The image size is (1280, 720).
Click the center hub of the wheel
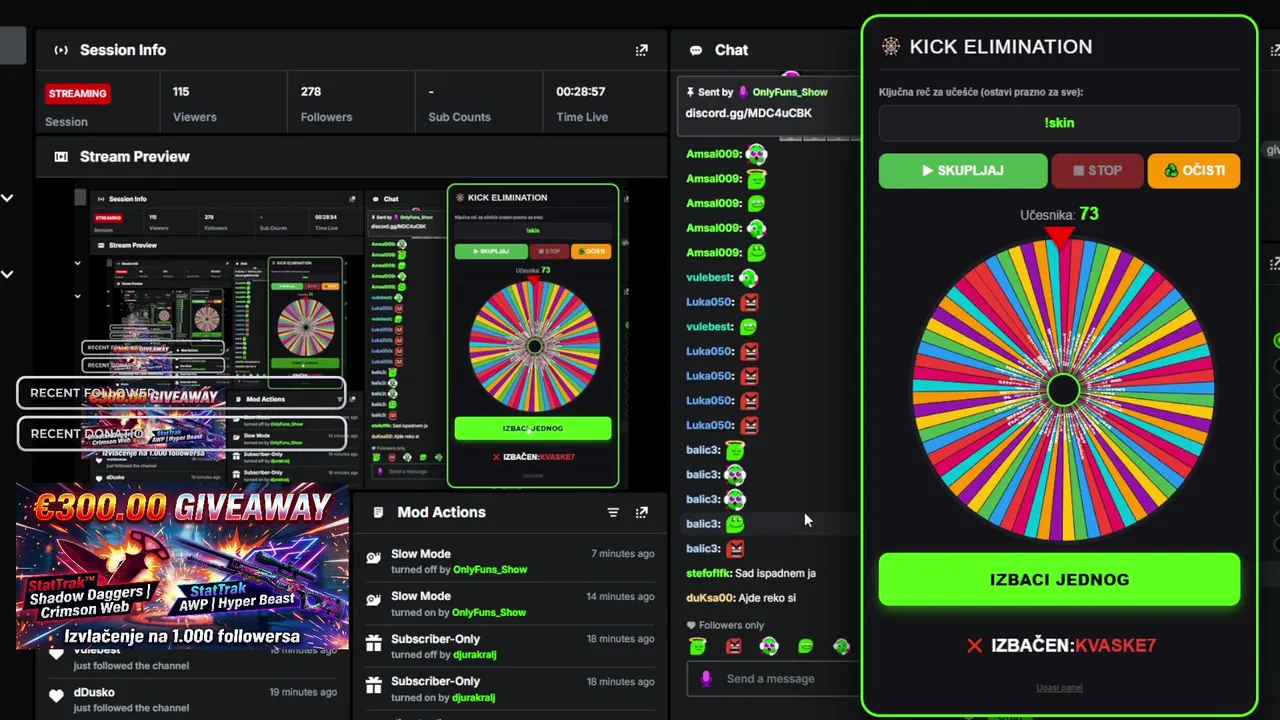(1063, 390)
